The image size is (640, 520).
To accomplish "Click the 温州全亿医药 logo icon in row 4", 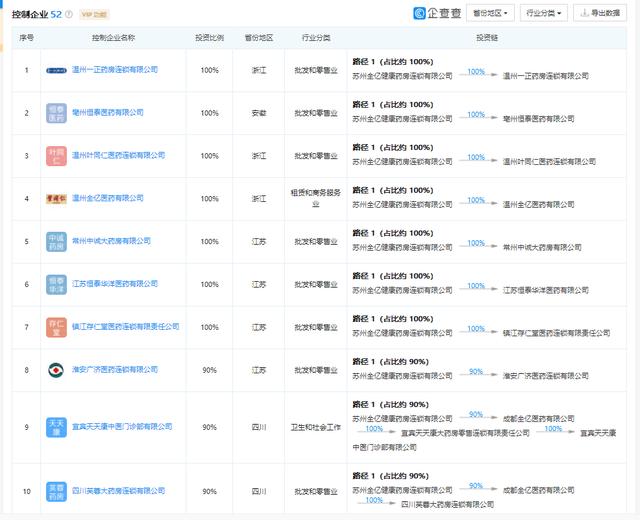I will (x=56, y=199).
